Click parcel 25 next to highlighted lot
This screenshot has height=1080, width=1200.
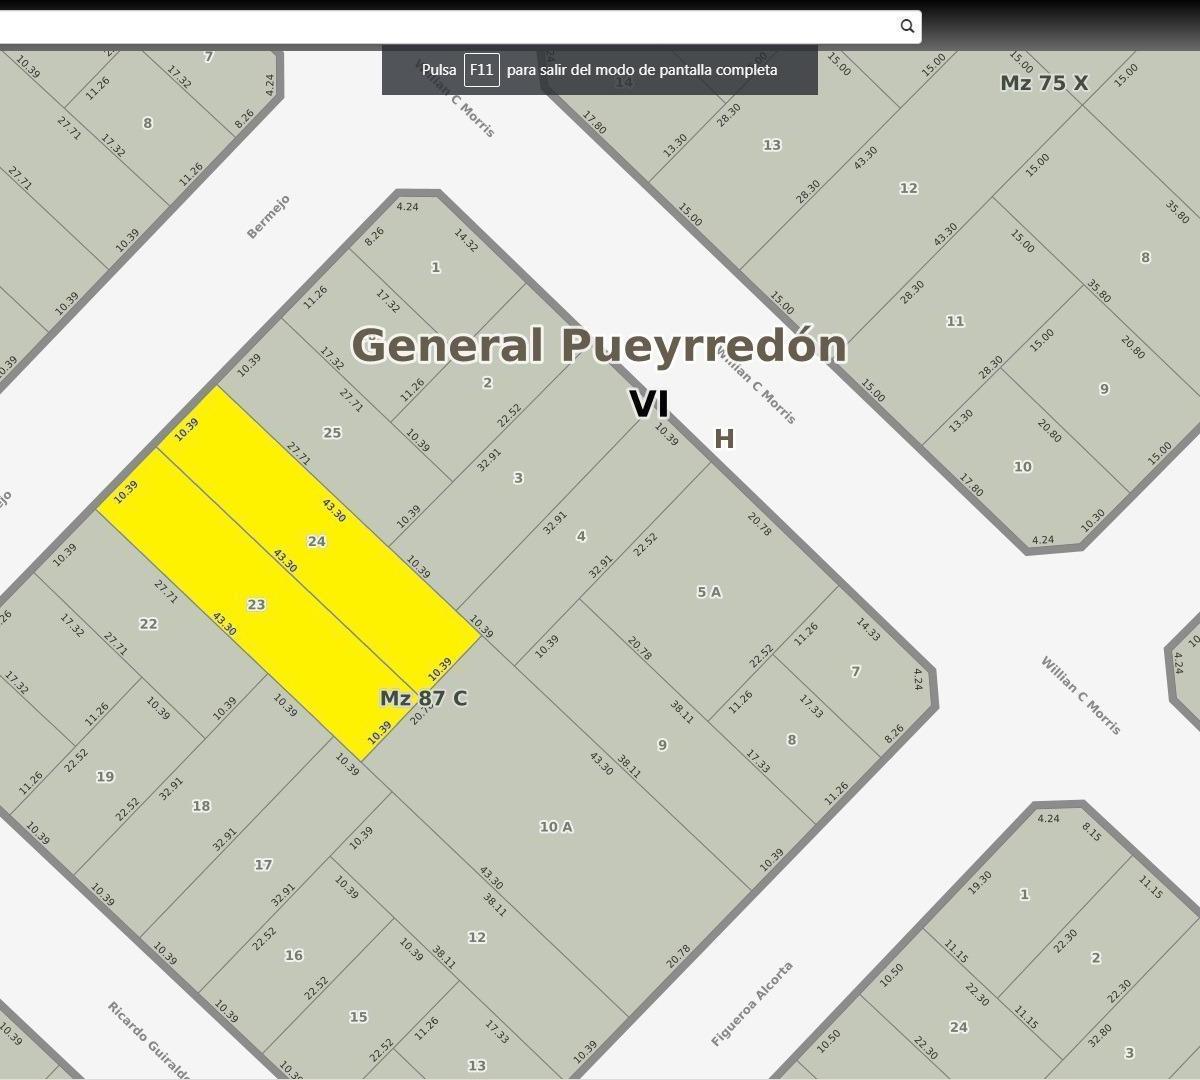[x=332, y=432]
